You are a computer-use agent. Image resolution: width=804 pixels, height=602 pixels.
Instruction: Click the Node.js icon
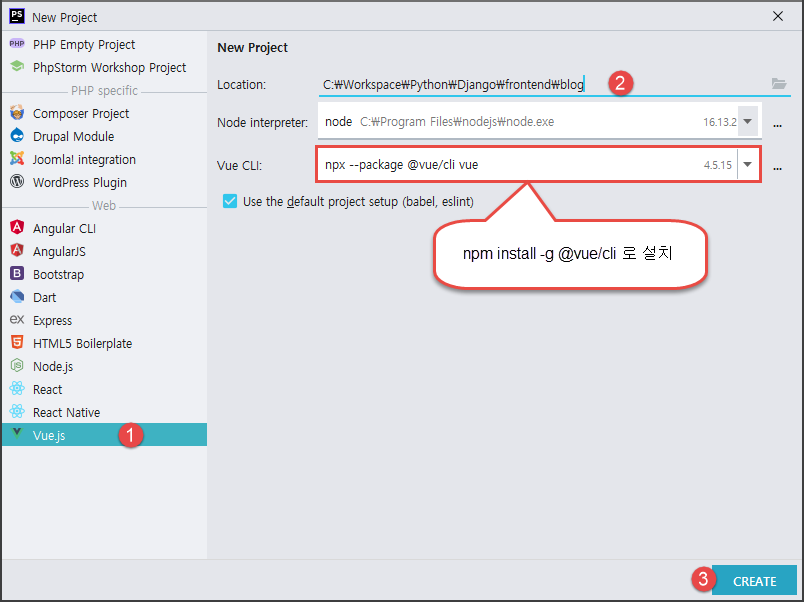pyautogui.click(x=17, y=365)
